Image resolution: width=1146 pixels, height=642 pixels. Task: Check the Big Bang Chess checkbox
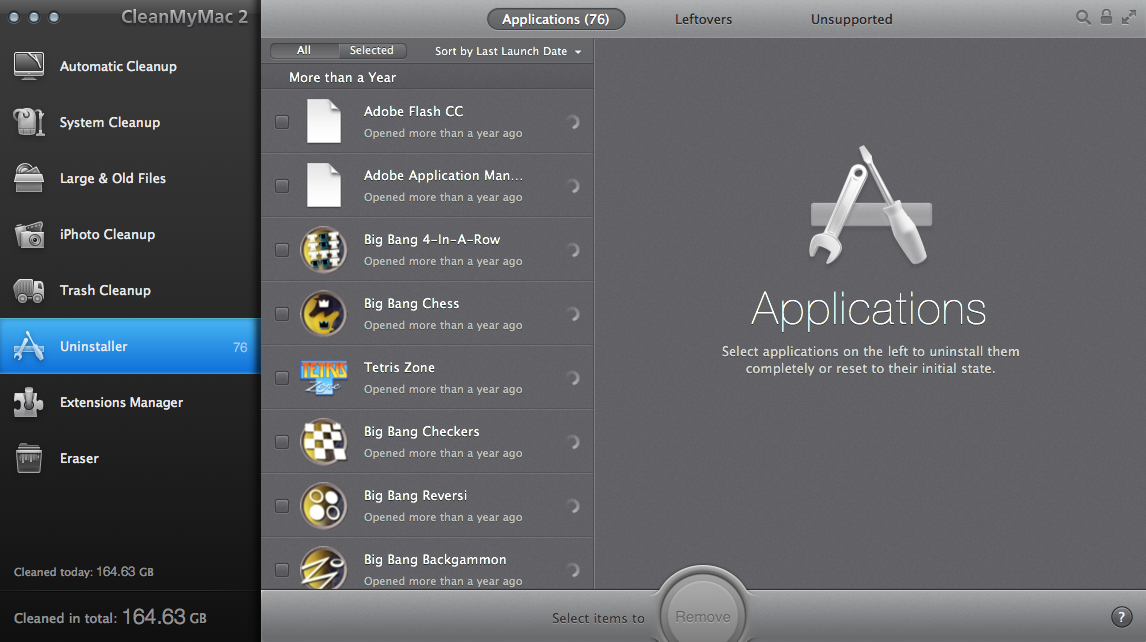point(282,314)
